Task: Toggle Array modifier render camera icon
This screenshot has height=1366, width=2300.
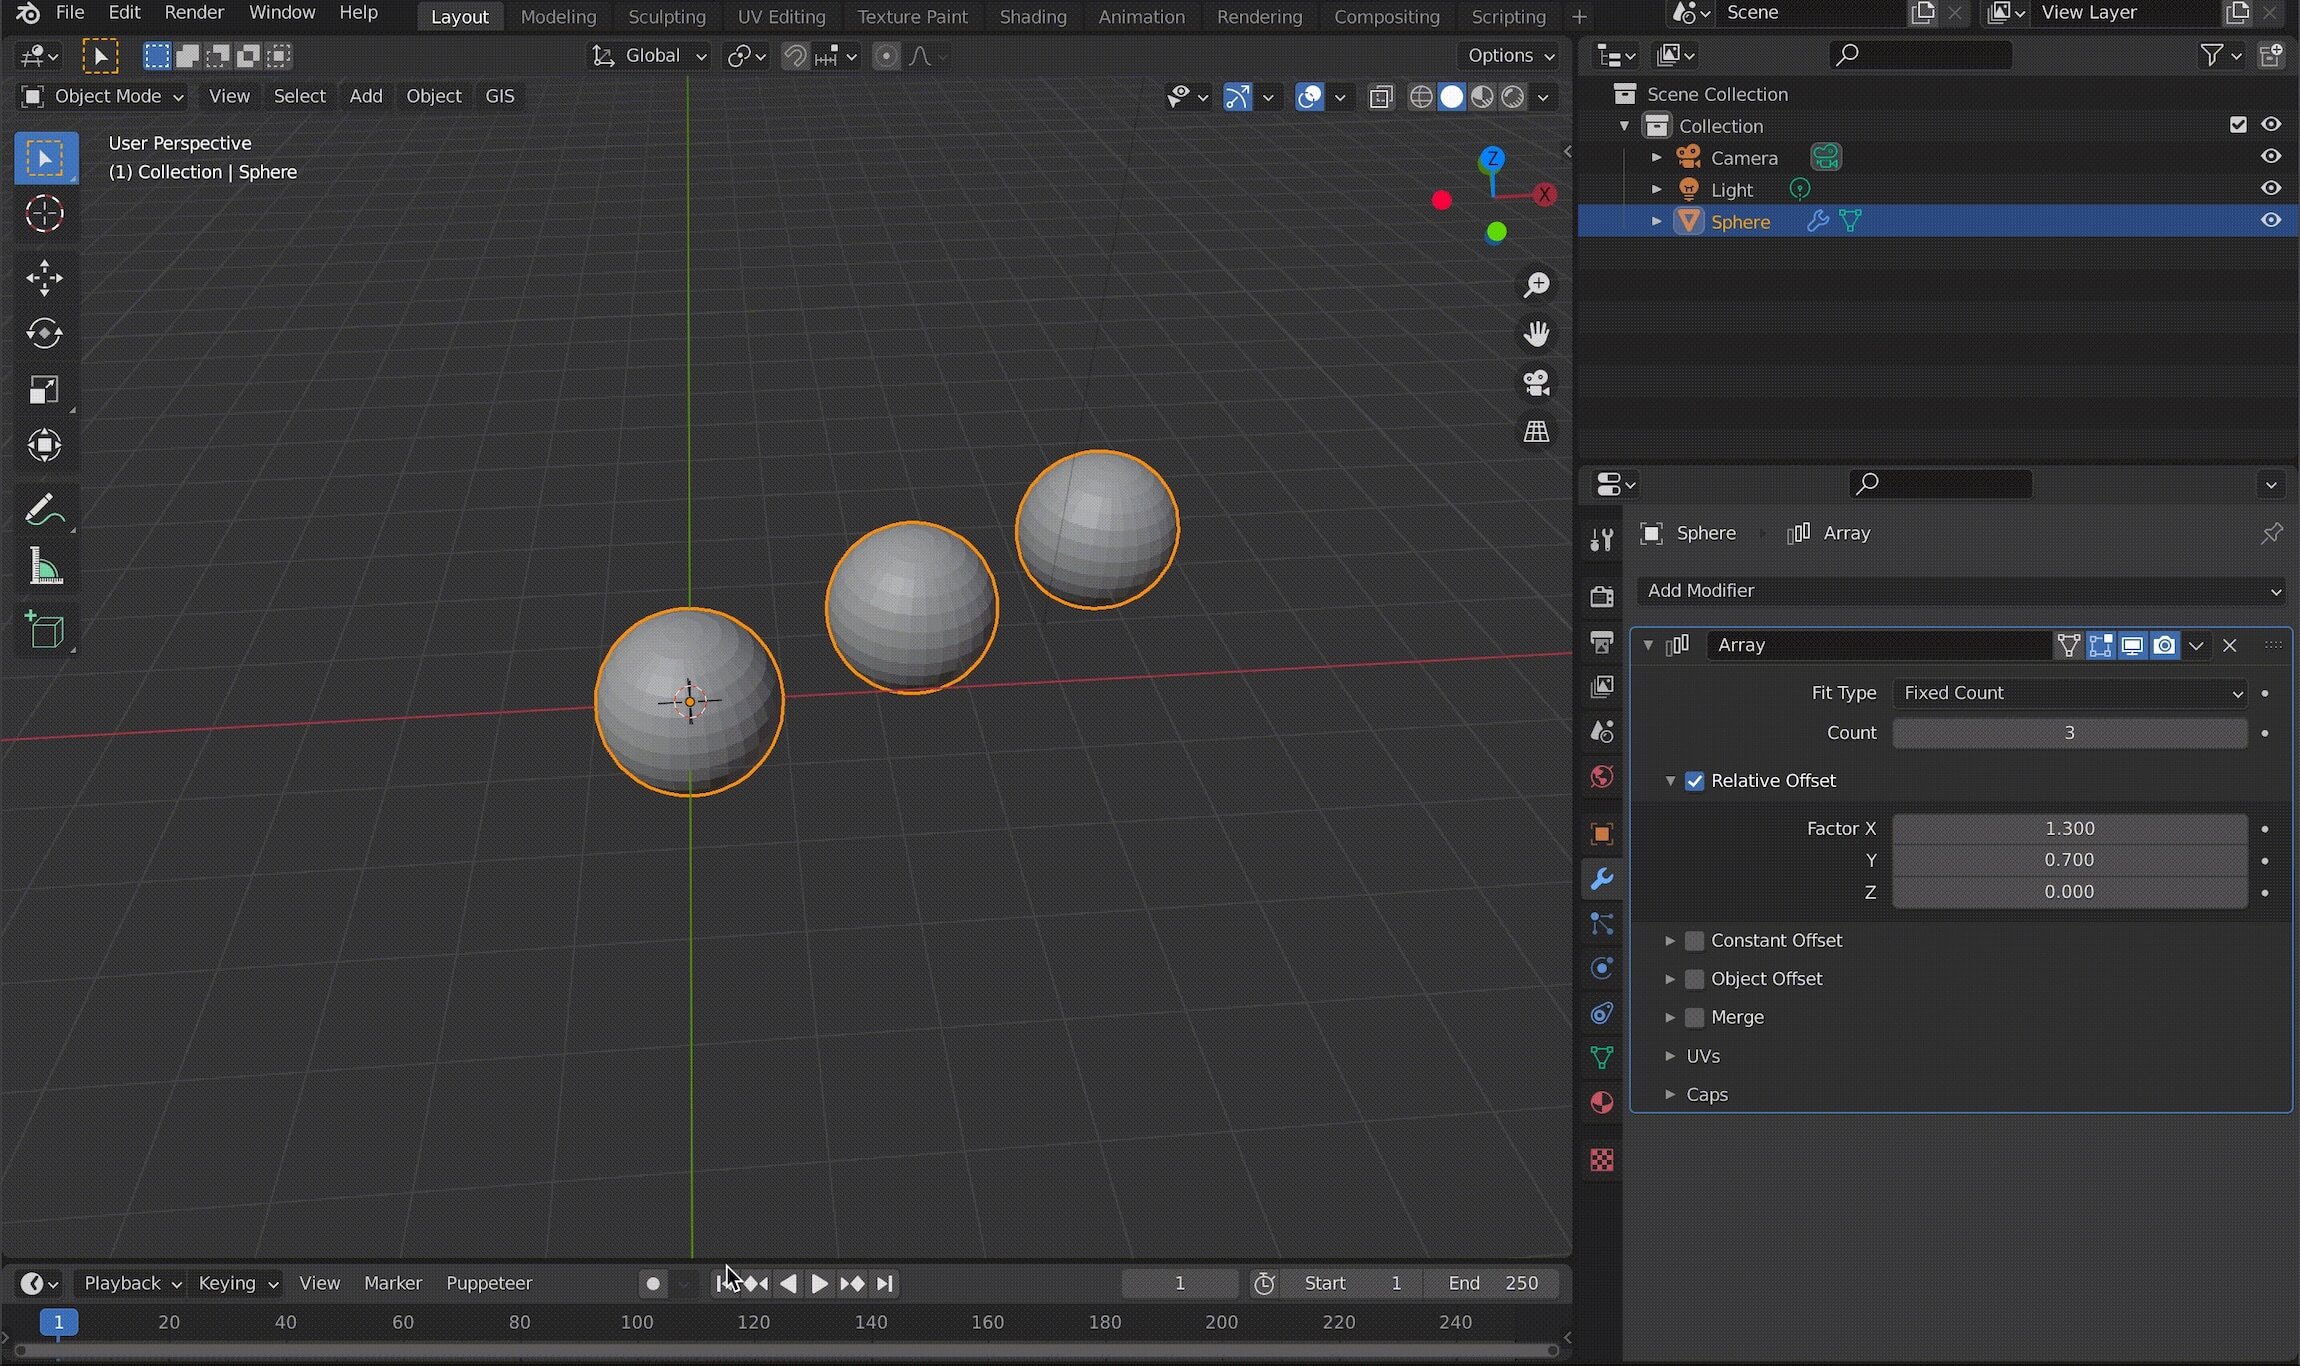Action: (2164, 646)
